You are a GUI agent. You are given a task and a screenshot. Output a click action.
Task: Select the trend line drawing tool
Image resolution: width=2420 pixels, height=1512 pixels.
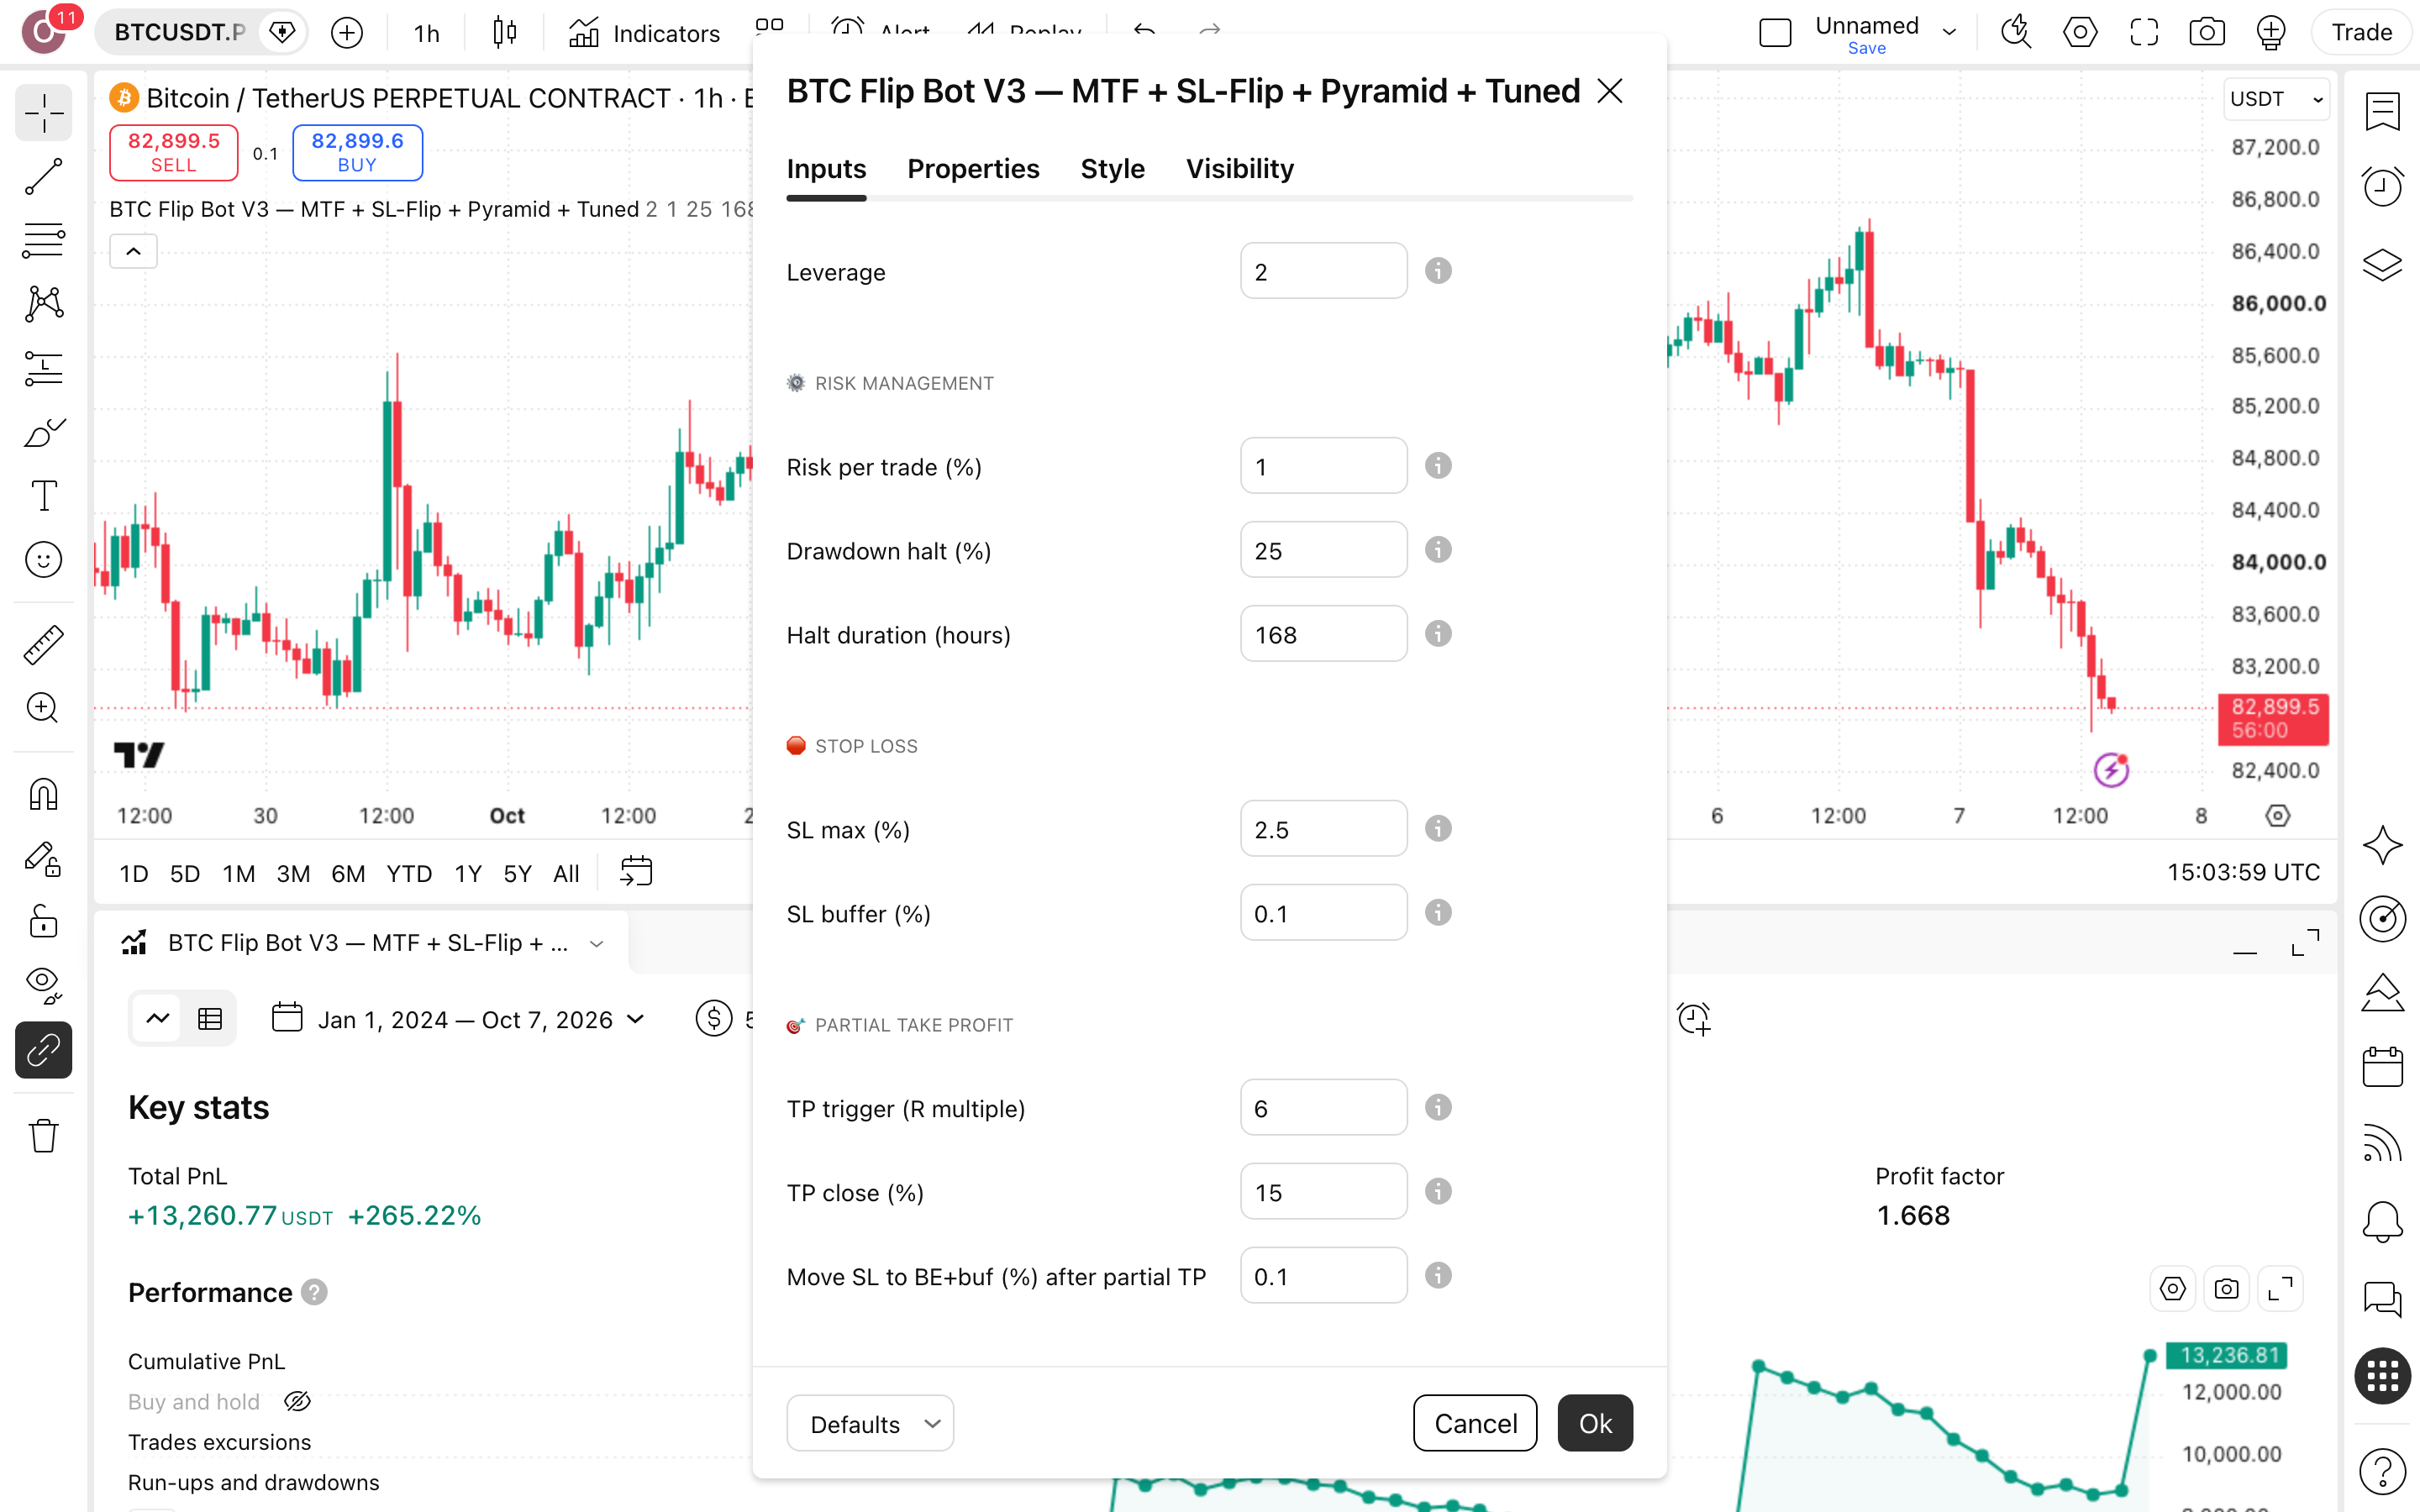(x=43, y=176)
